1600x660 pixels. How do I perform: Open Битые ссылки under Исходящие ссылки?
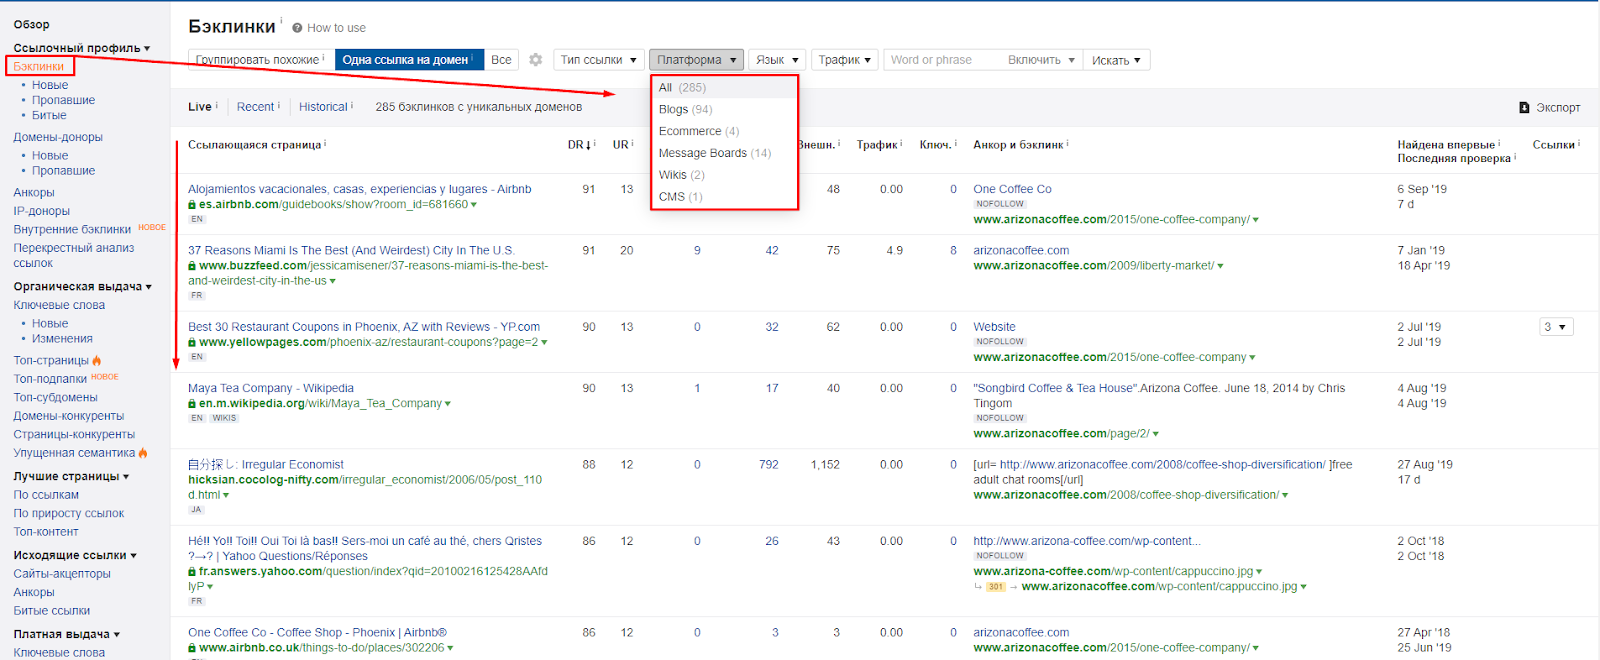tap(52, 611)
